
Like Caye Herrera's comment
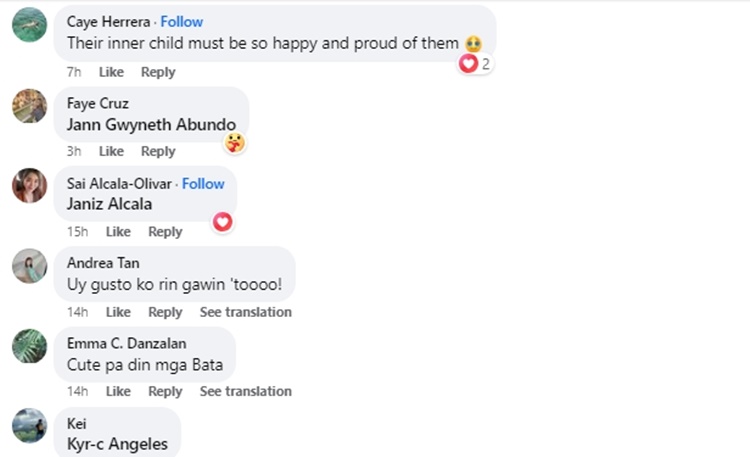[111, 72]
